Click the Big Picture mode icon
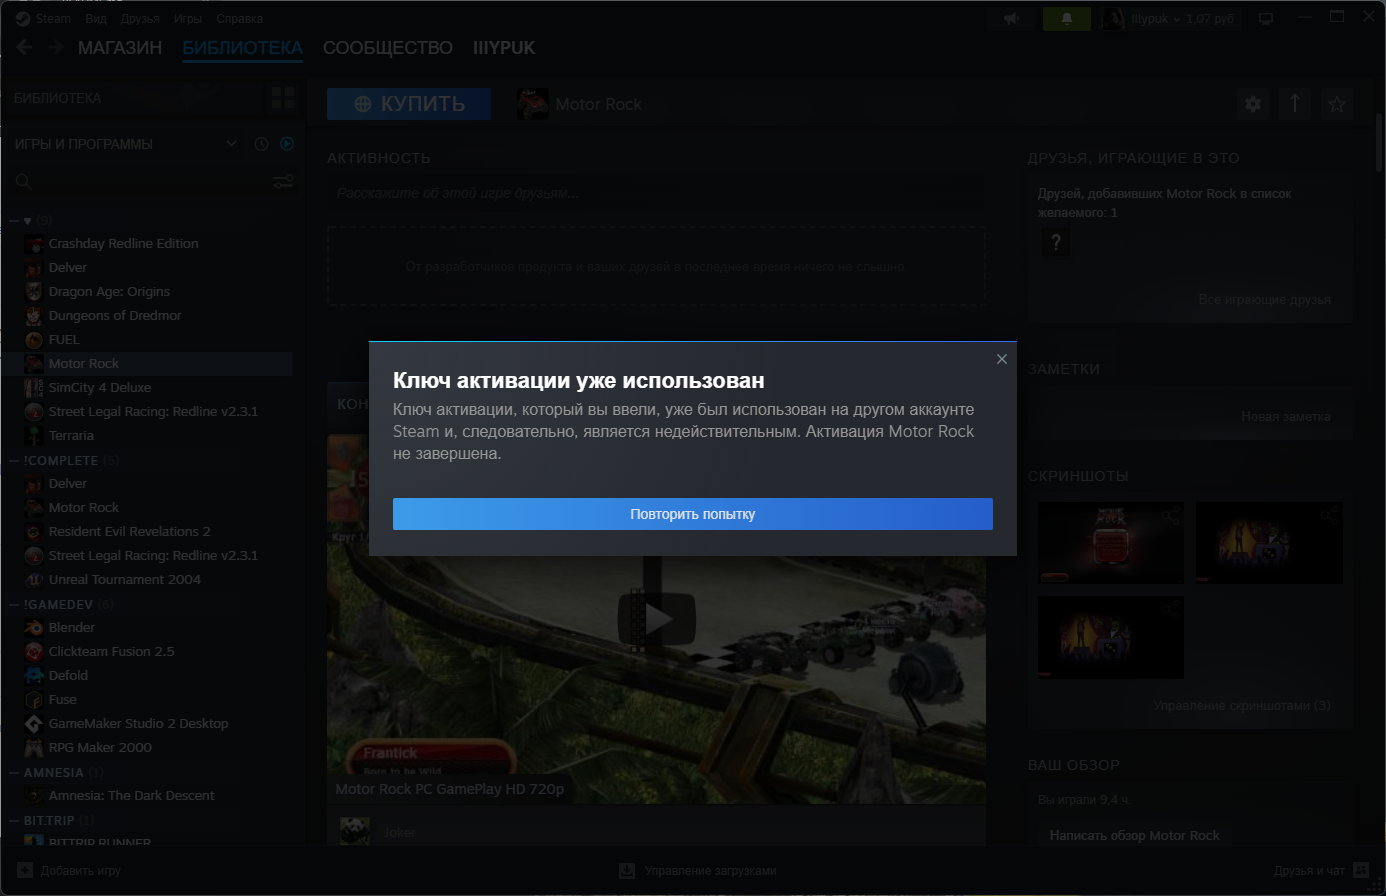 pyautogui.click(x=1266, y=19)
